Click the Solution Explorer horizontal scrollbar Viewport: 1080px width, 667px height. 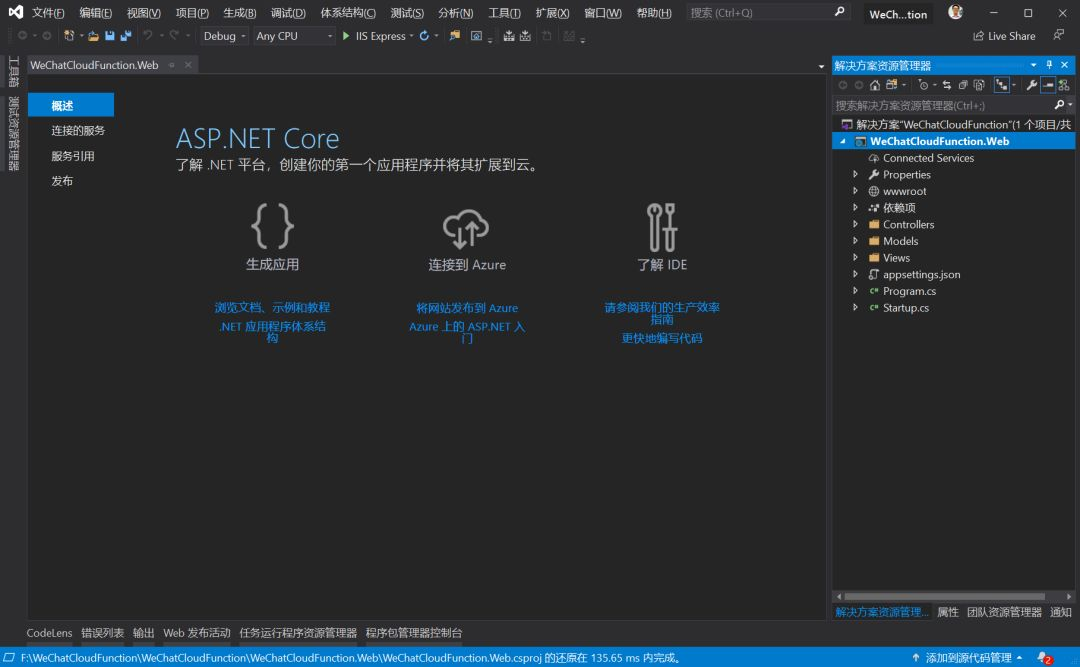click(944, 597)
